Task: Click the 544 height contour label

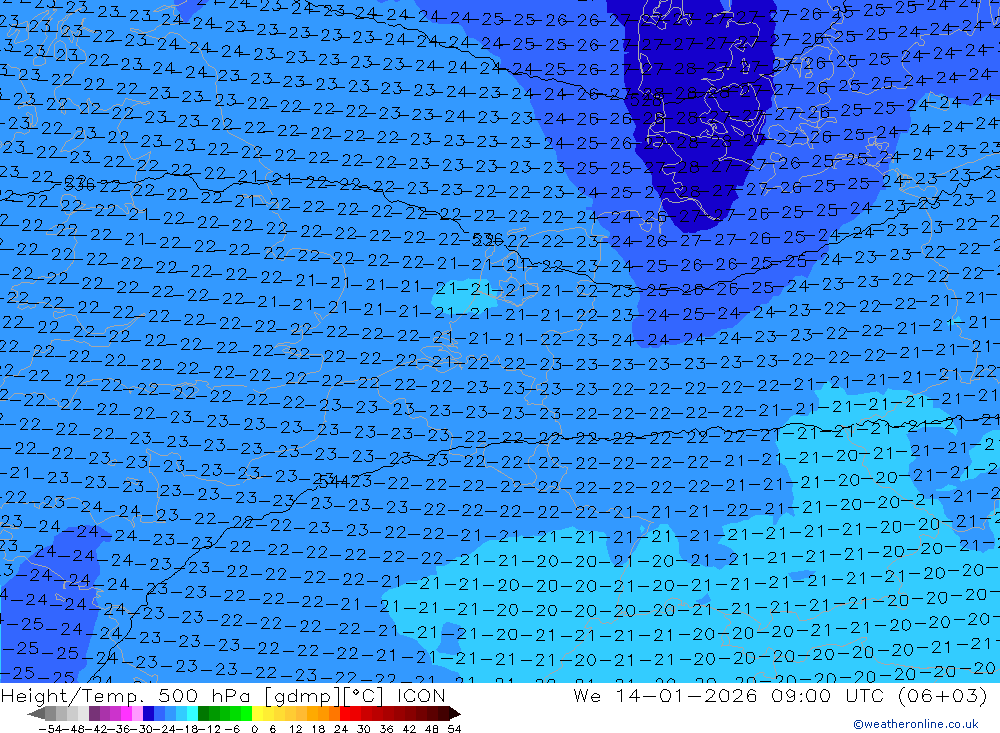Action: [332, 480]
